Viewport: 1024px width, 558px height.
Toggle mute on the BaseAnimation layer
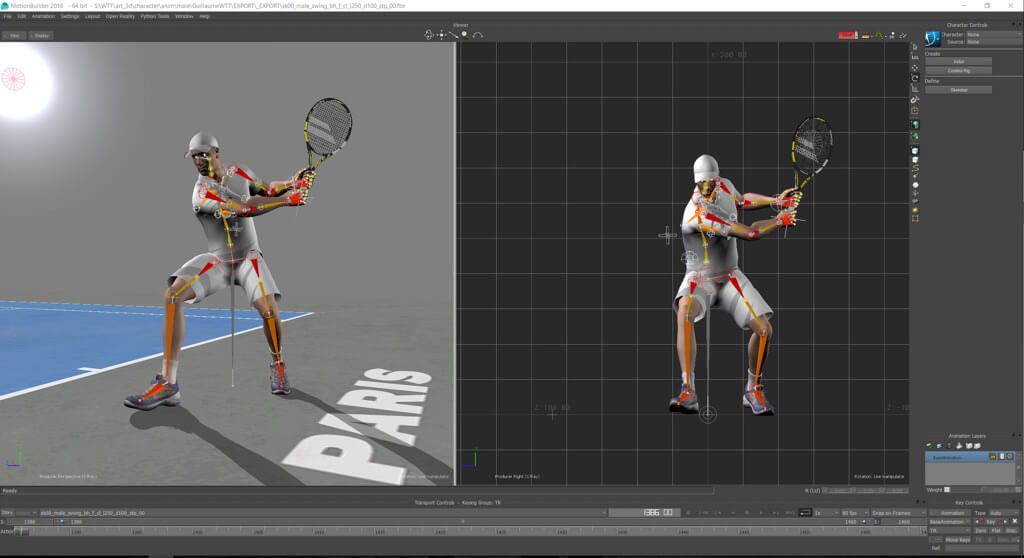(x=1010, y=457)
